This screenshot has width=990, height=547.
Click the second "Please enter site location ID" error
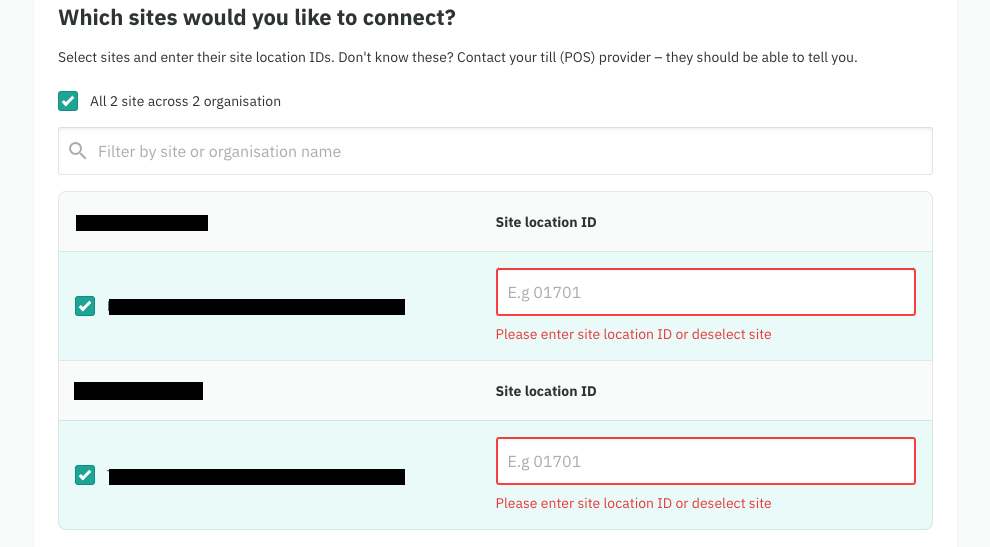tap(633, 503)
